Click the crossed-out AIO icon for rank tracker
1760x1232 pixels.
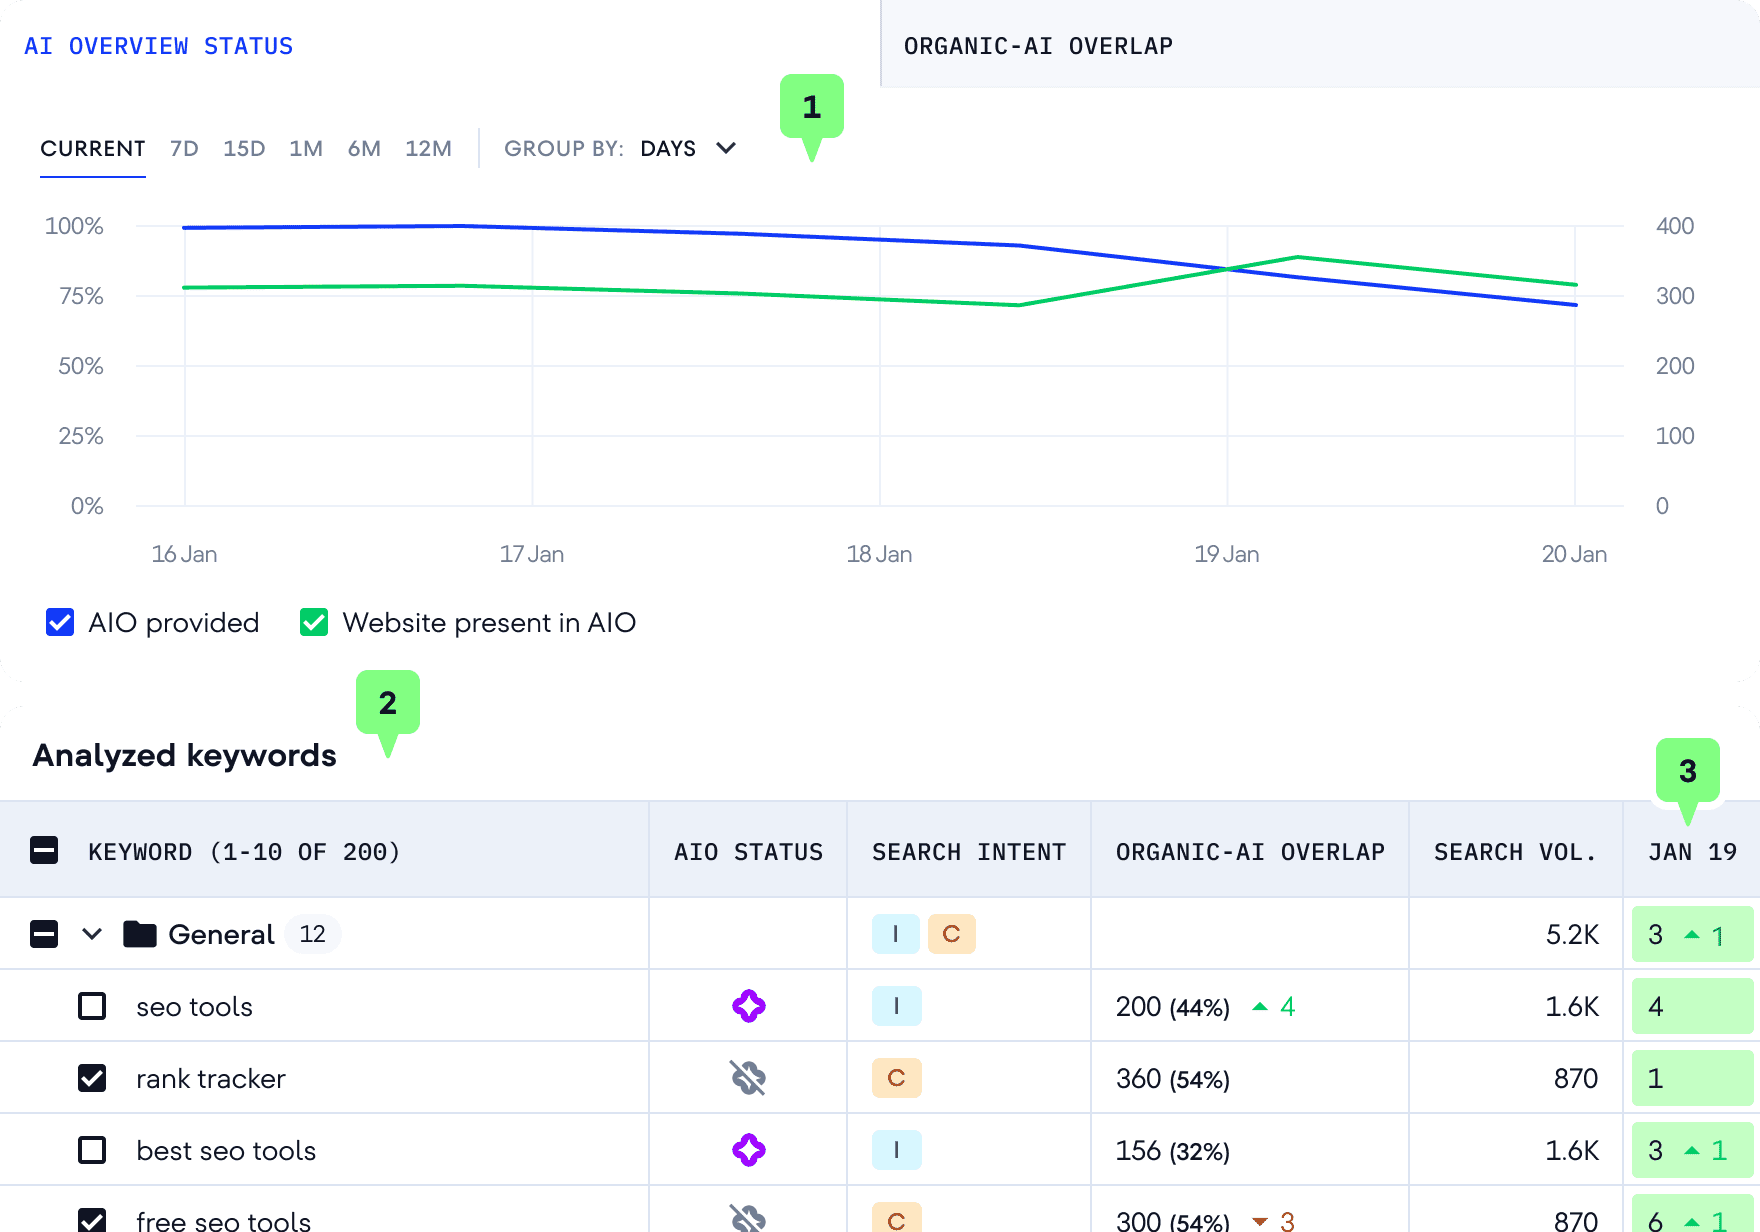tap(748, 1078)
